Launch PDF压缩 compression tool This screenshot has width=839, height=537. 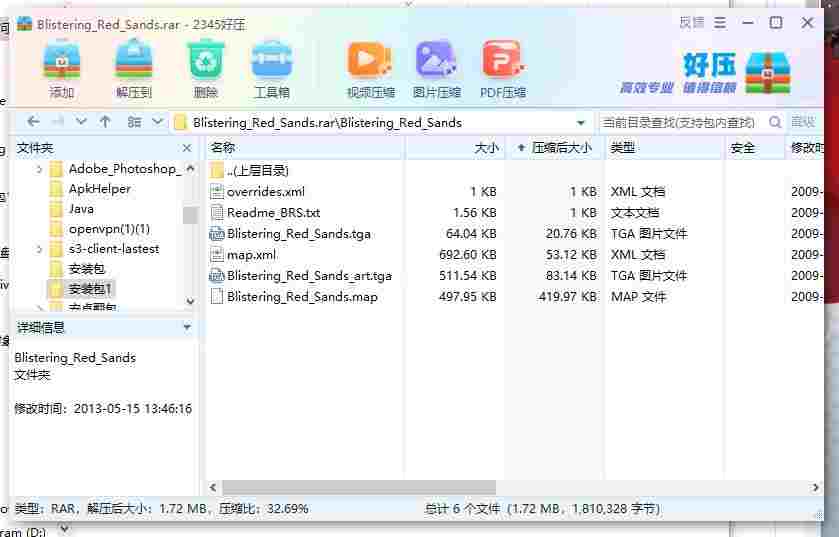coord(503,60)
